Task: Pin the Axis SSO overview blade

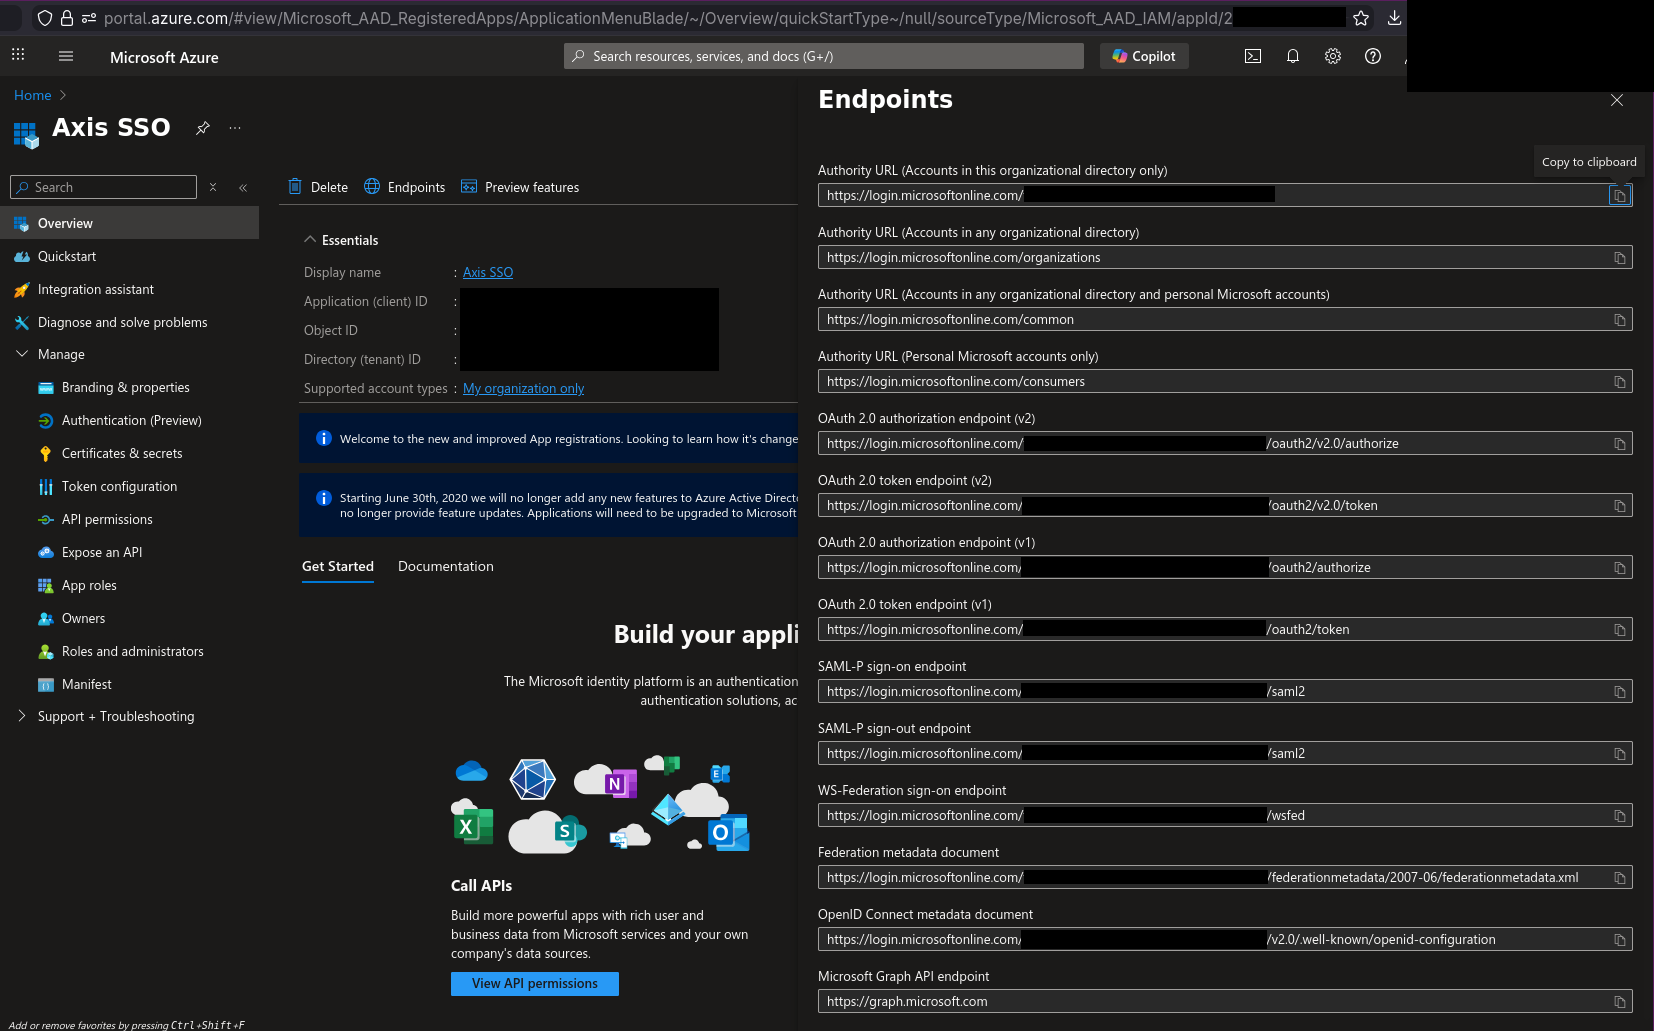Action: 203,128
